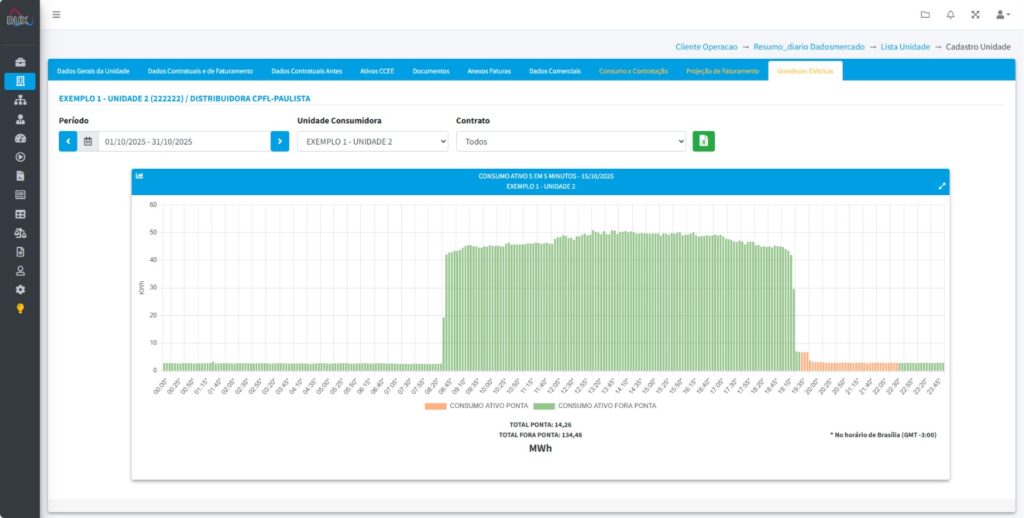Expand the chart with maximize icon
Viewport: 1024px width, 518px height.
coord(941,186)
